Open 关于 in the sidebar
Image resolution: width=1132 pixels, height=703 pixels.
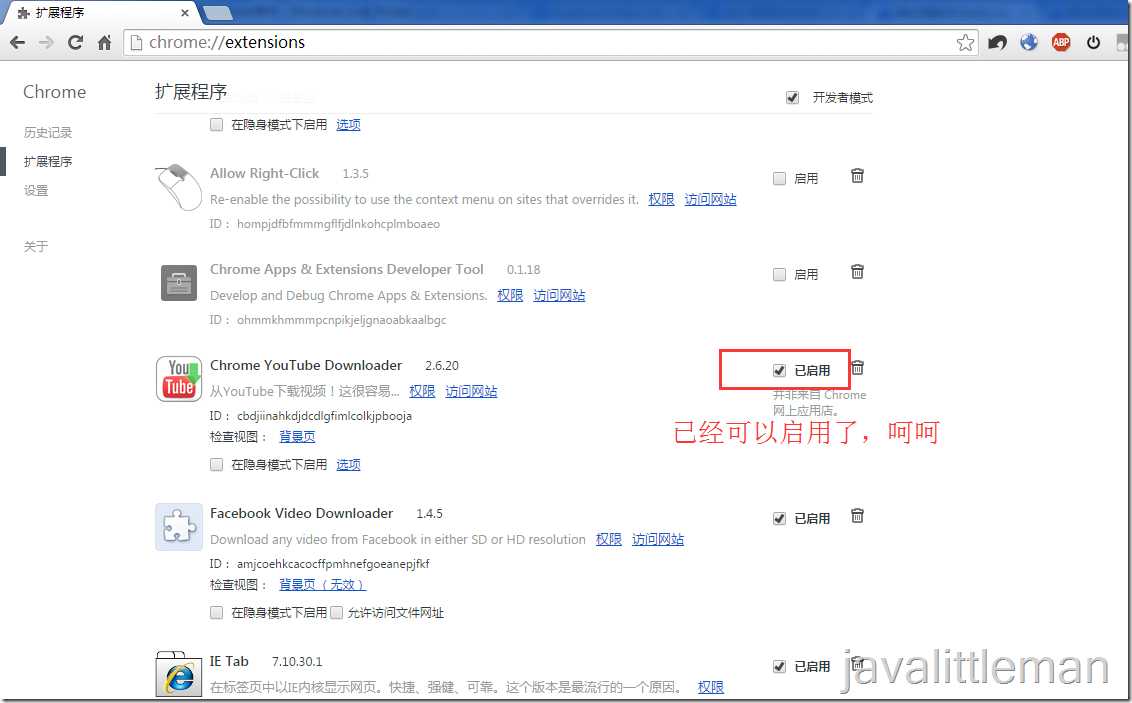click(35, 246)
